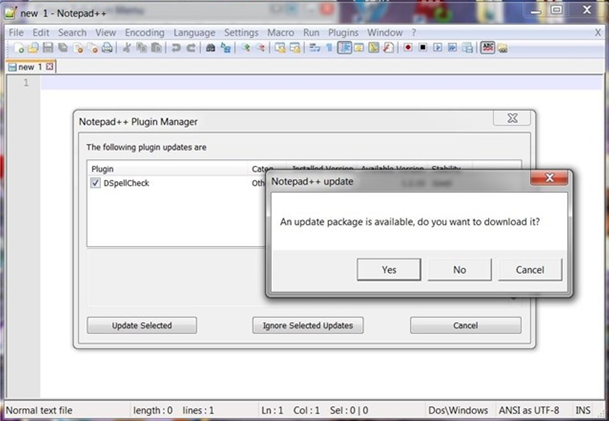The height and width of the screenshot is (421, 609).
Task: Click the Run Macro Multiple Times icon
Action: pos(452,48)
